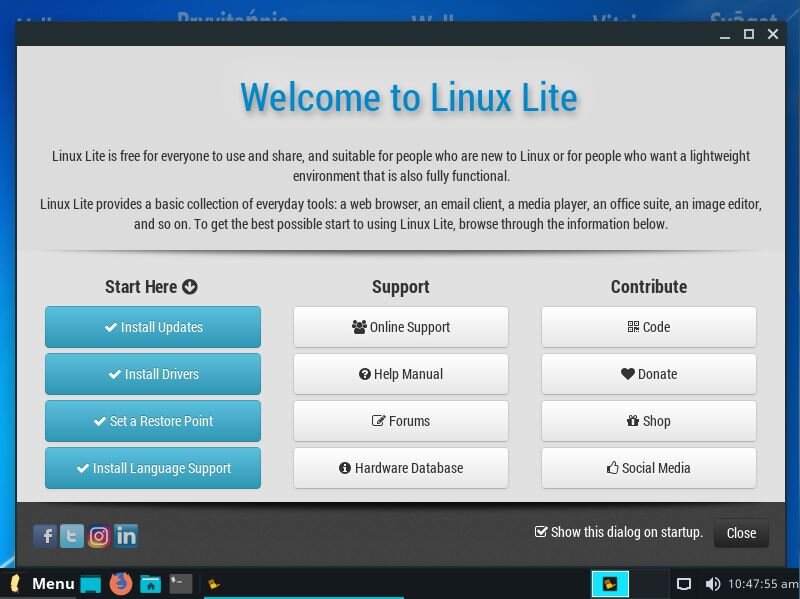Click the show desktop icon on the taskbar

pos(91,584)
